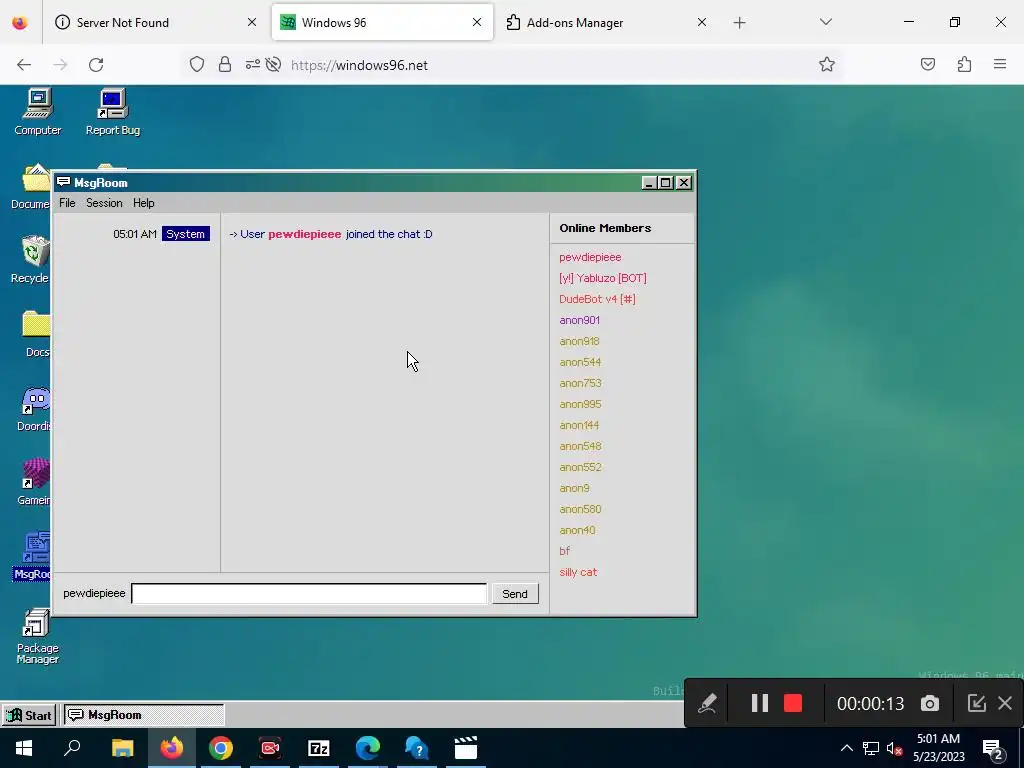Open the File menu in MsgRoom
This screenshot has width=1024, height=768.
click(67, 203)
